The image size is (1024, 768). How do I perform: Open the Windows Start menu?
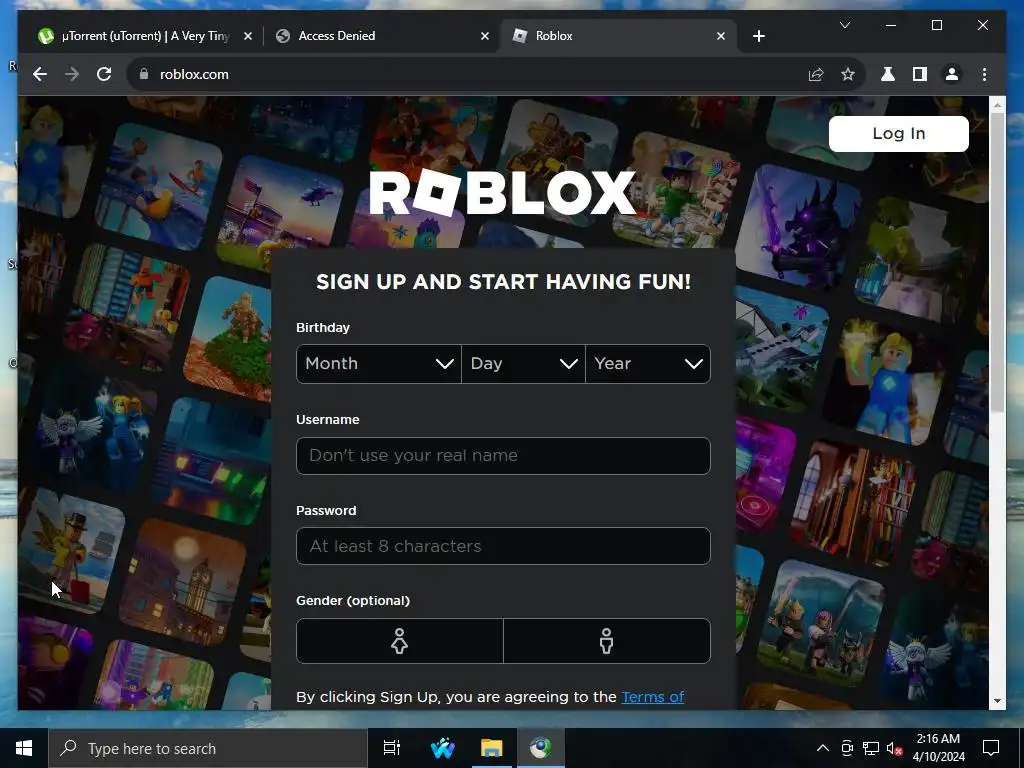[x=24, y=748]
